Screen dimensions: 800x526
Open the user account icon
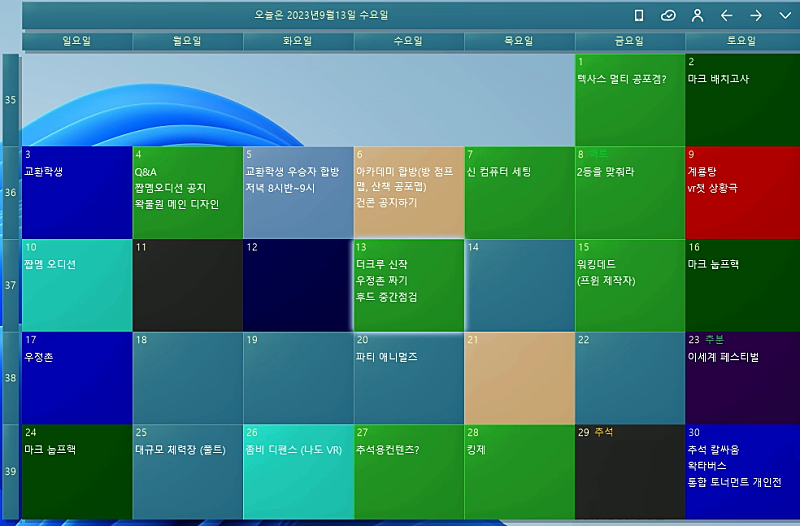click(697, 16)
